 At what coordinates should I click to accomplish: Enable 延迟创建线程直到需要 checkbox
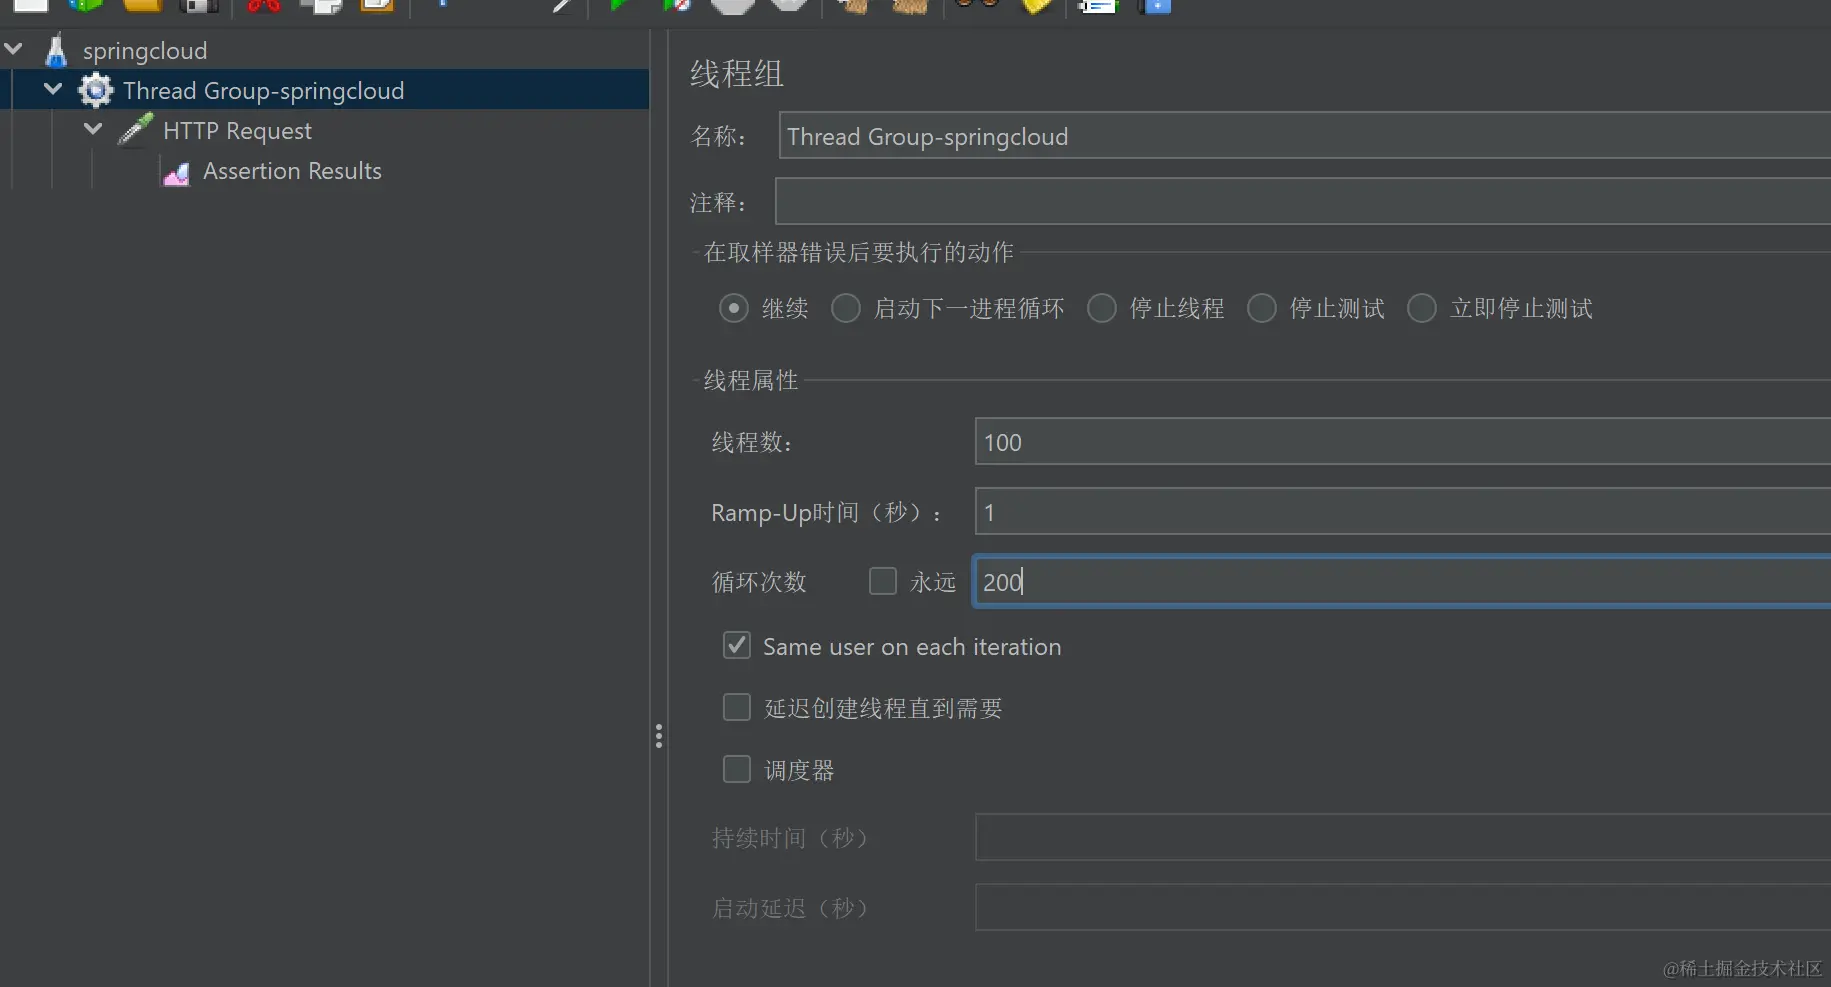coord(737,707)
